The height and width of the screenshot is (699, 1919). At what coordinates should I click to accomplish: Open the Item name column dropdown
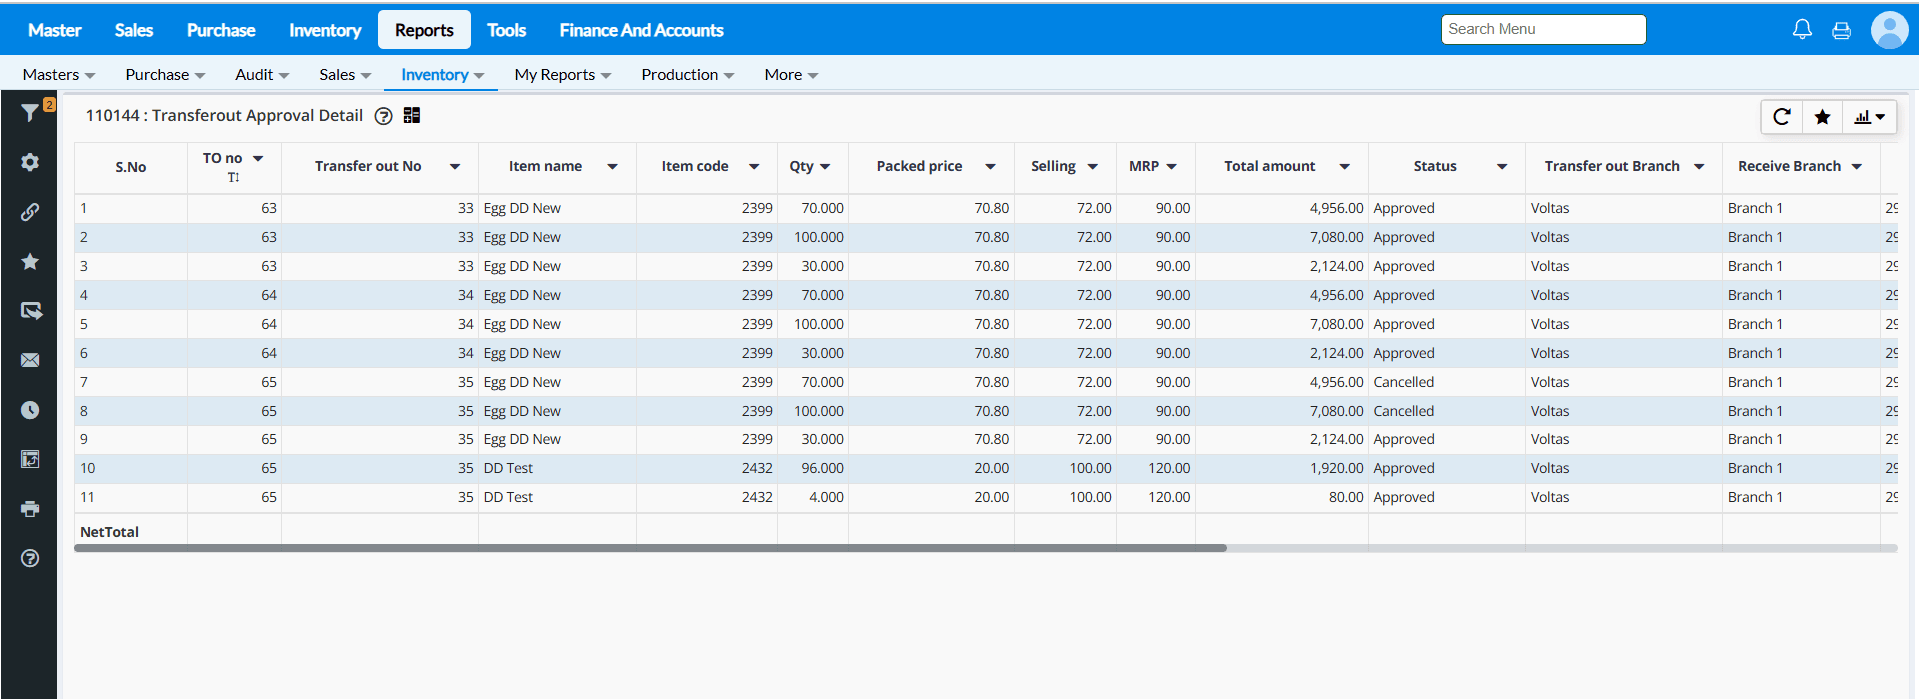[x=612, y=167]
